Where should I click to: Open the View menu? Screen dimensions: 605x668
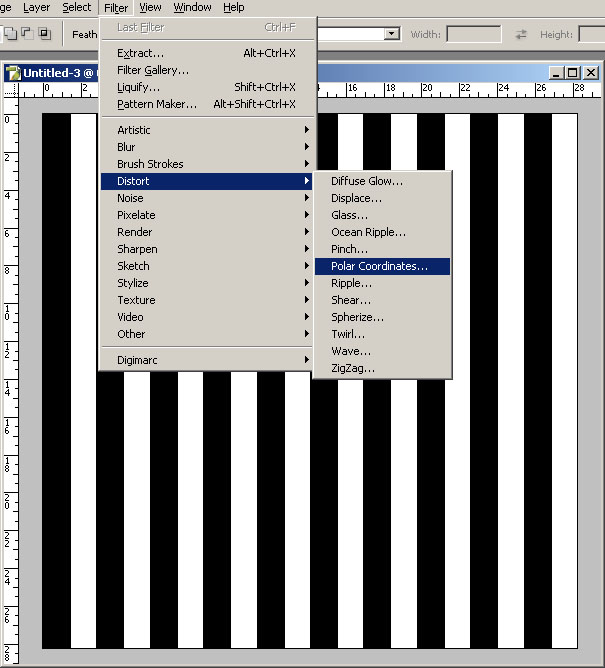point(150,7)
